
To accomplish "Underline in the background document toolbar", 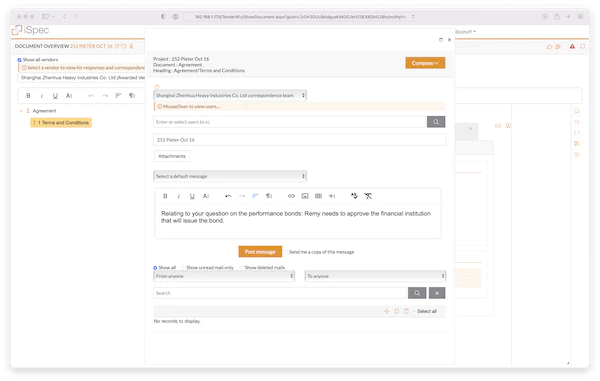I will (x=55, y=96).
